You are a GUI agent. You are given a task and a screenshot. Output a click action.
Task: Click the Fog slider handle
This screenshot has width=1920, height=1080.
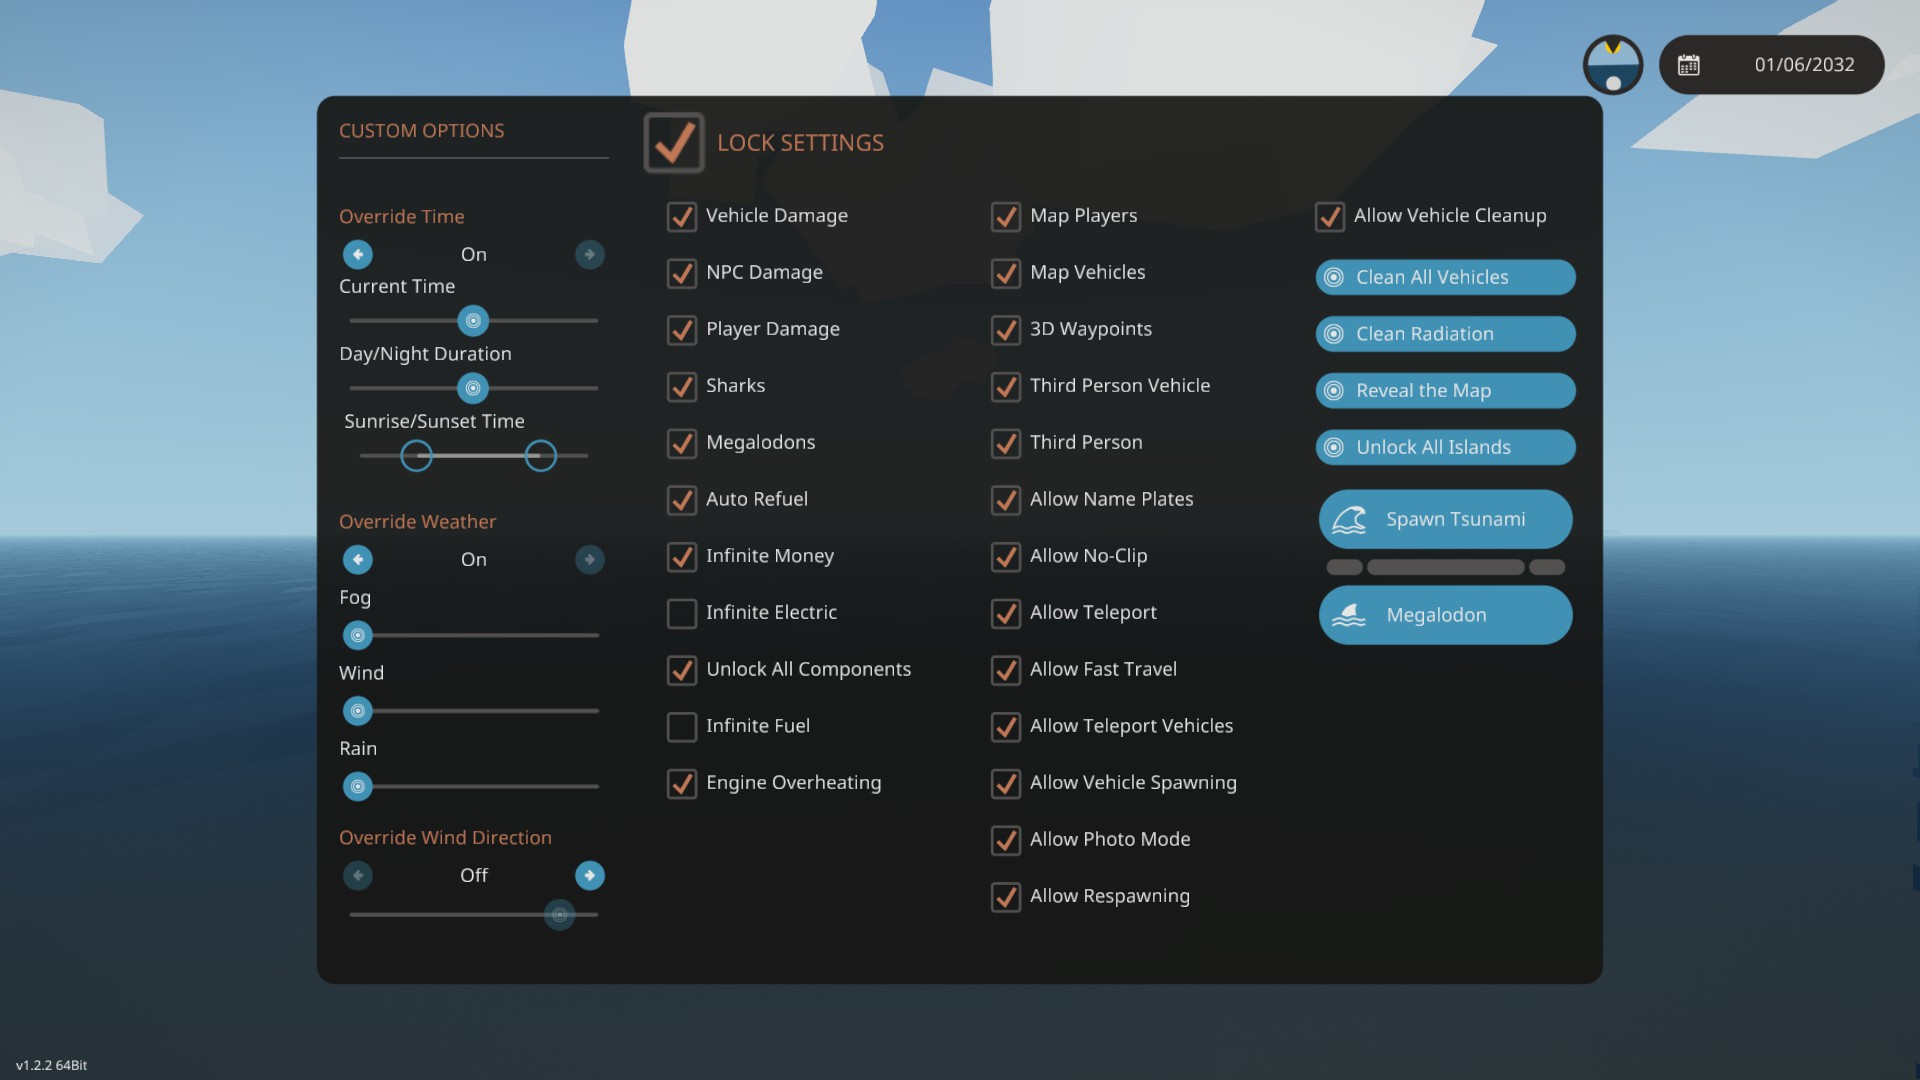357,635
